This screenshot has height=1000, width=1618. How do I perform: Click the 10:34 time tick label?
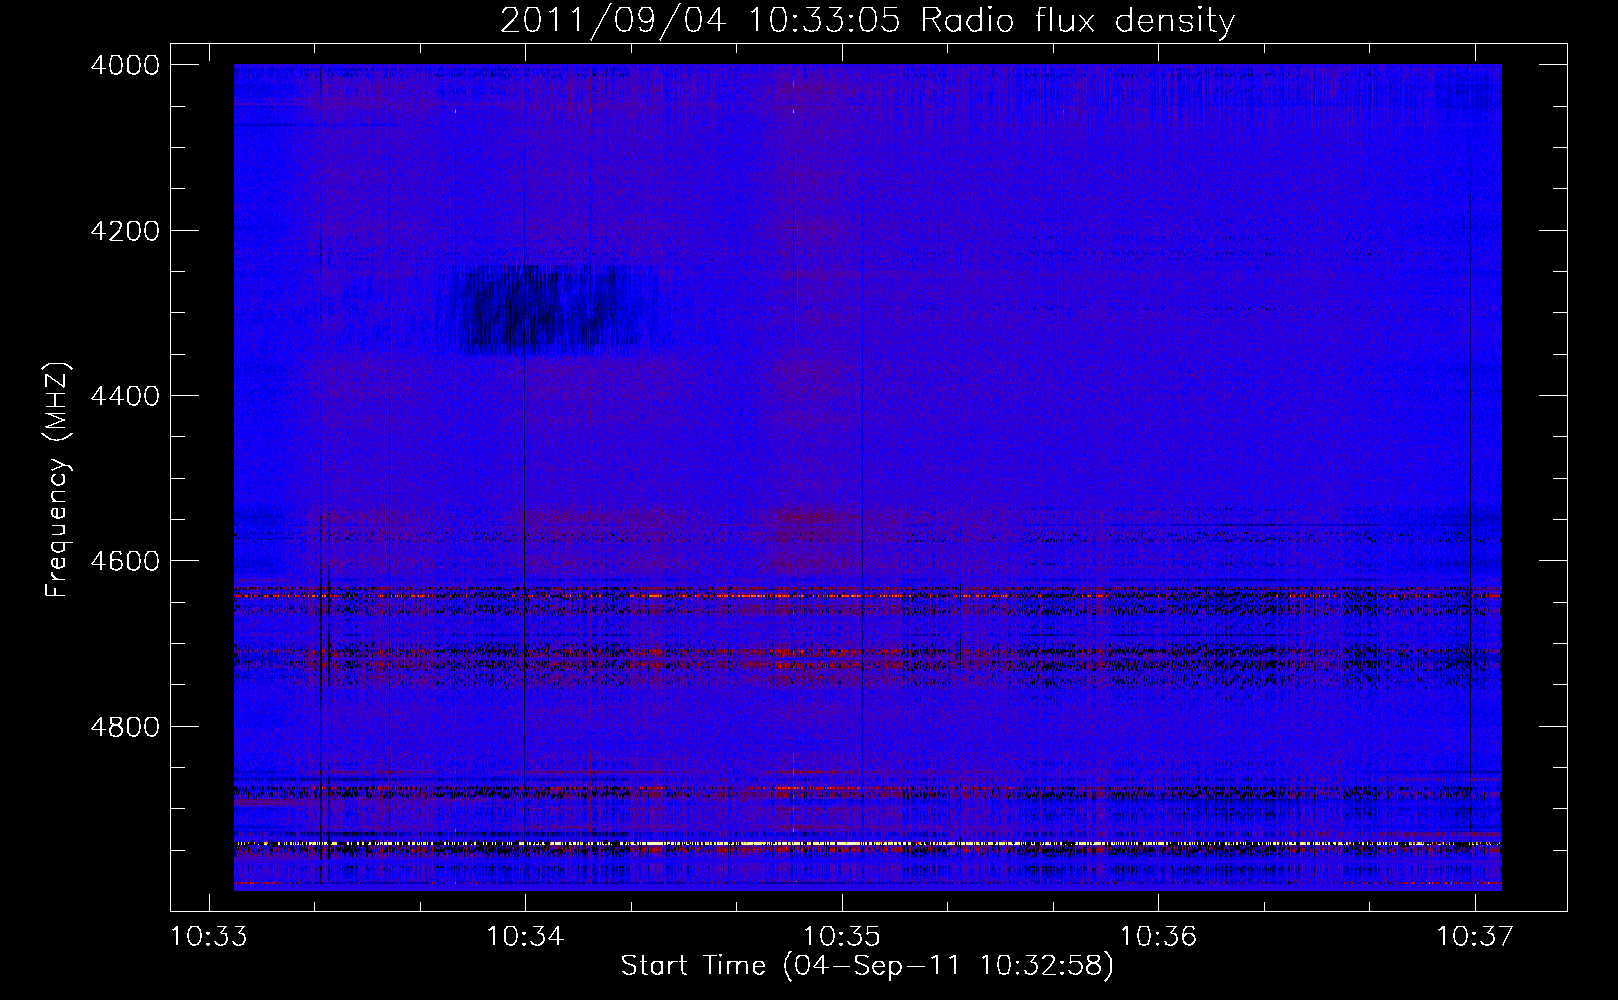click(x=525, y=937)
